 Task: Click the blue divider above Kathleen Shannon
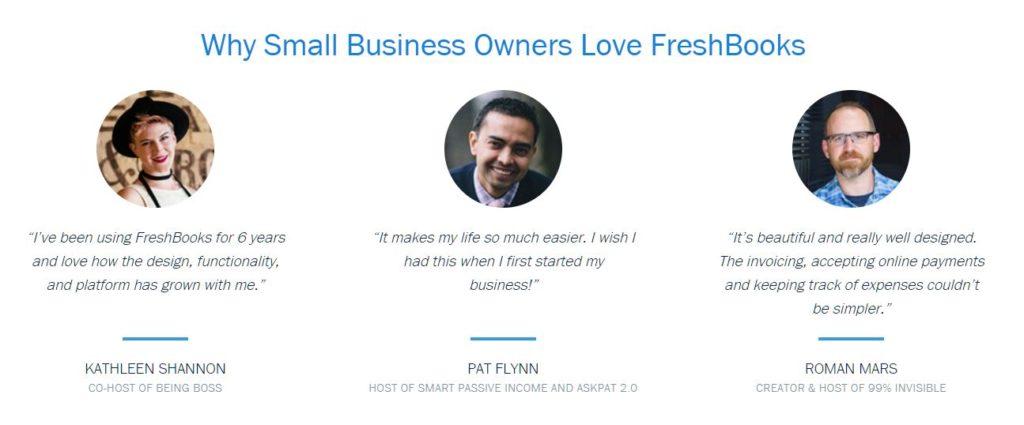coord(155,339)
